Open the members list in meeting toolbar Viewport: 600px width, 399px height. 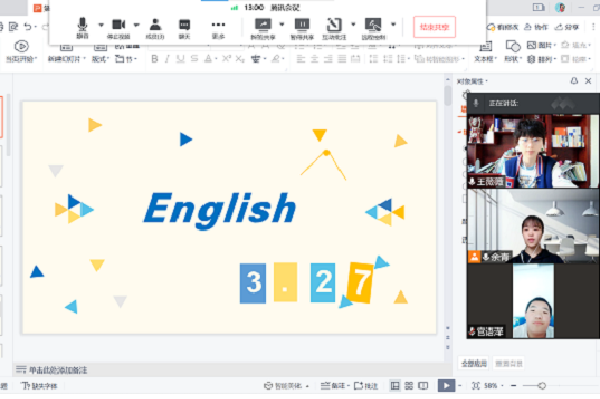[x=155, y=28]
